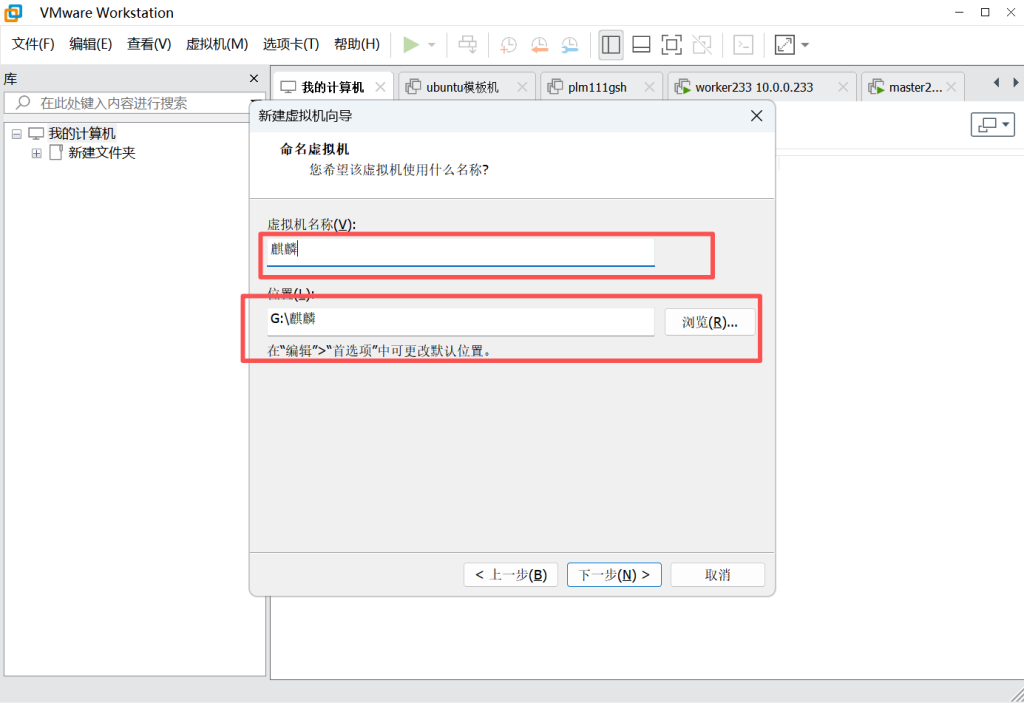
Task: Take a snapshot using the clock-plus icon
Action: pos(509,45)
